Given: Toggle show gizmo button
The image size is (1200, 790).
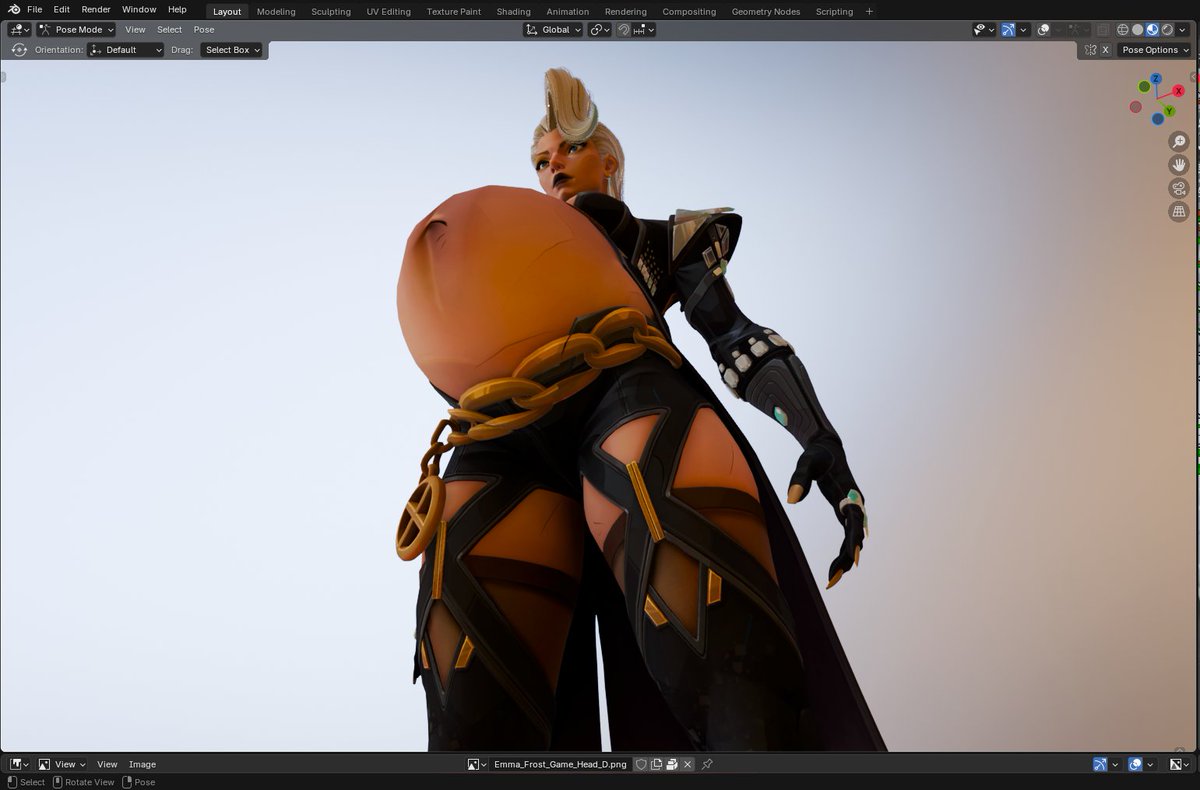Looking at the screenshot, I should (x=1008, y=30).
